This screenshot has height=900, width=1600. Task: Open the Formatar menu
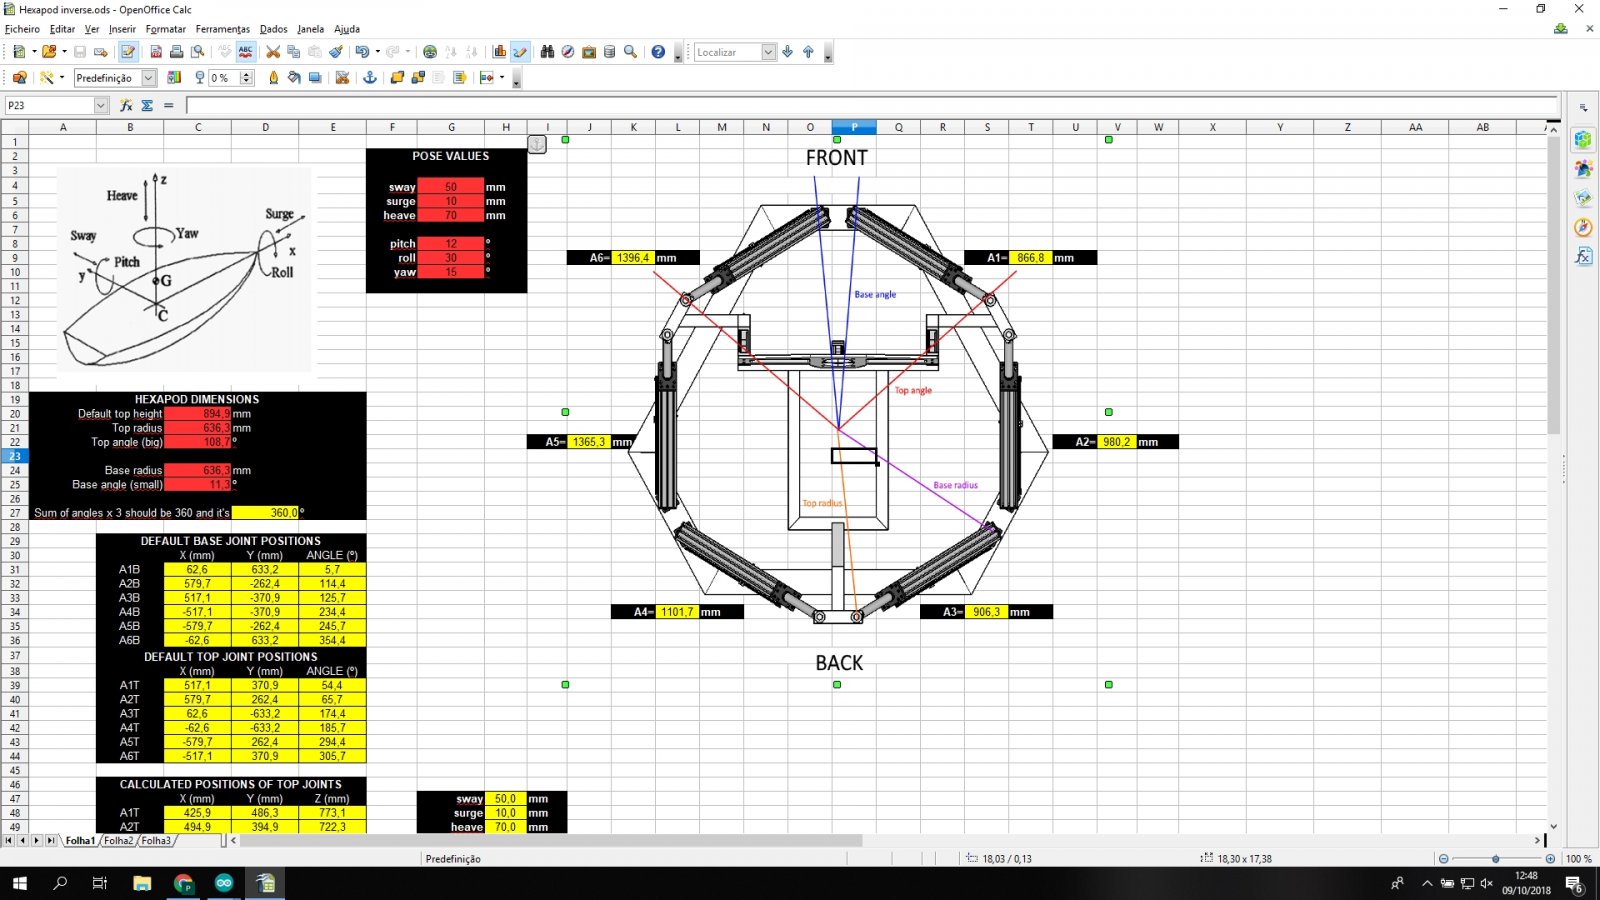165,29
